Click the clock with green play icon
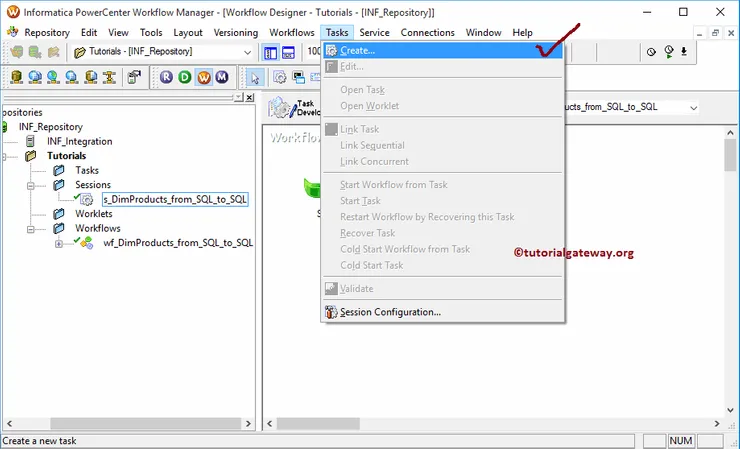 [668, 52]
